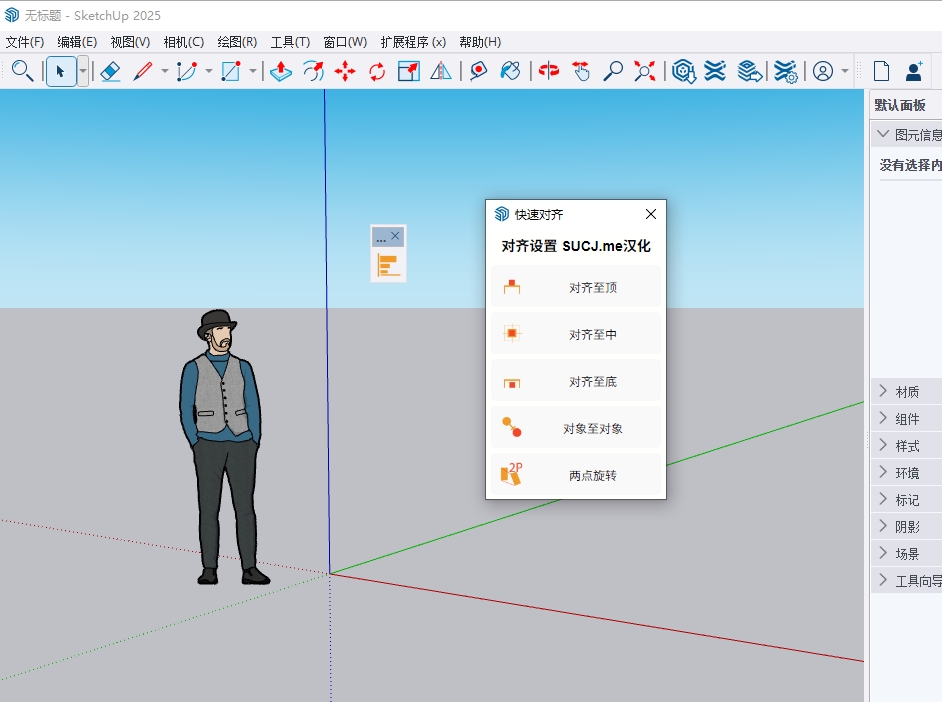Image resolution: width=942 pixels, height=702 pixels.
Task: Click the Send to LayOut icon
Action: (x=749, y=71)
